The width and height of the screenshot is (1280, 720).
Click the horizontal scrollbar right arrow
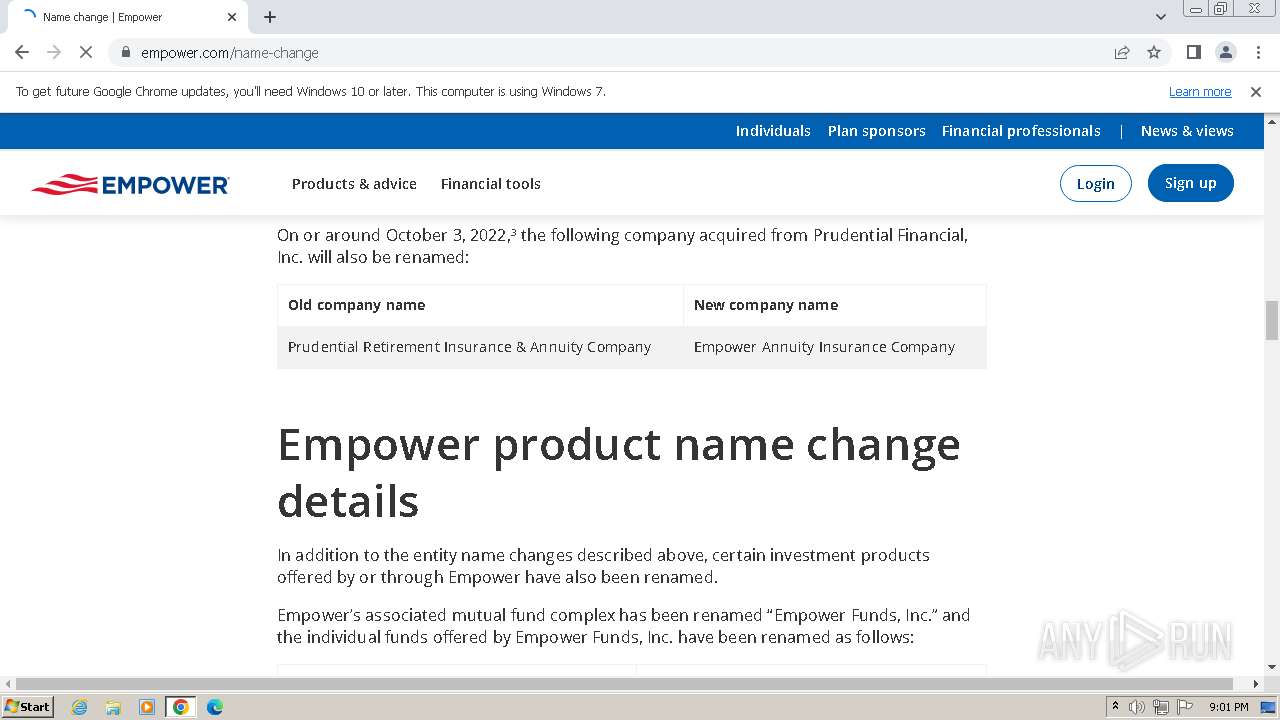click(x=1257, y=684)
